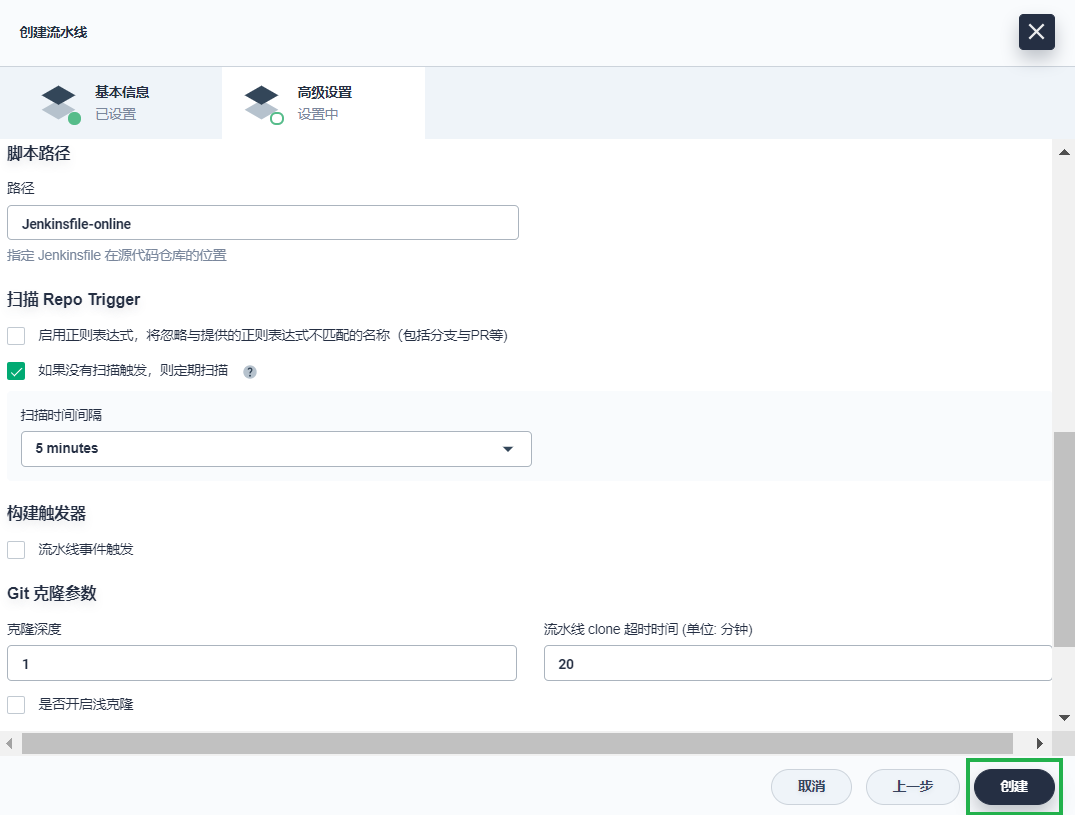
Task: Click the Jenkinsfile-online path input field
Action: click(263, 223)
